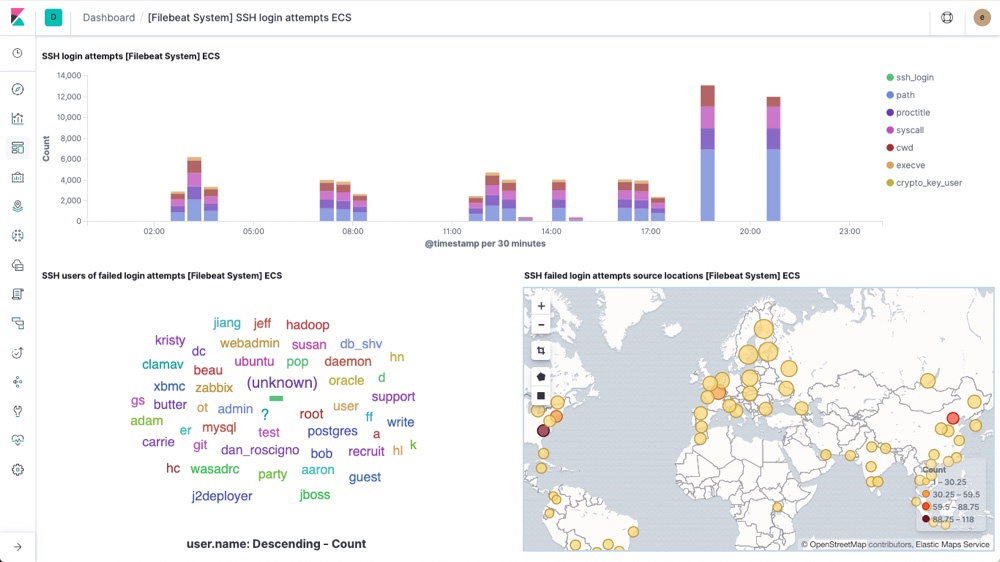The width and height of the screenshot is (1000, 562).
Task: Click the second tallest bar near 20:00
Action: click(774, 159)
